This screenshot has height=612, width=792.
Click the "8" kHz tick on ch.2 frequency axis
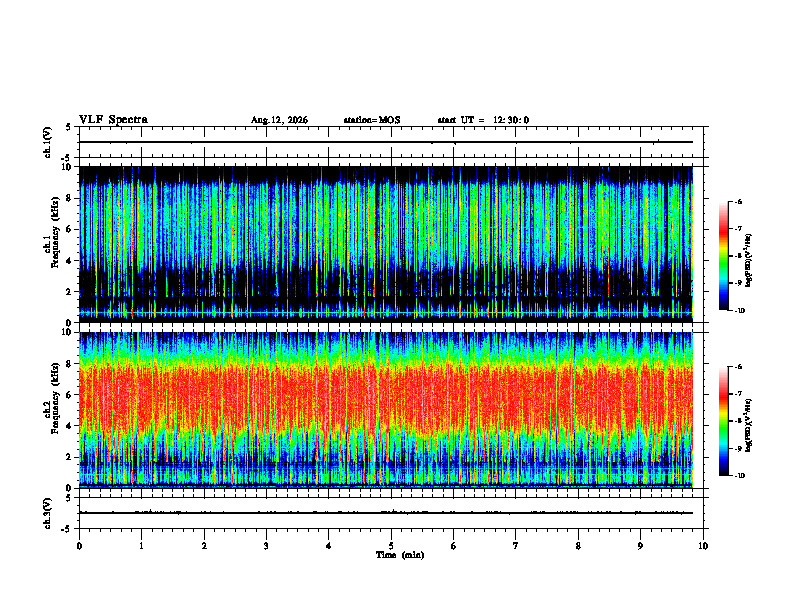tap(70, 364)
